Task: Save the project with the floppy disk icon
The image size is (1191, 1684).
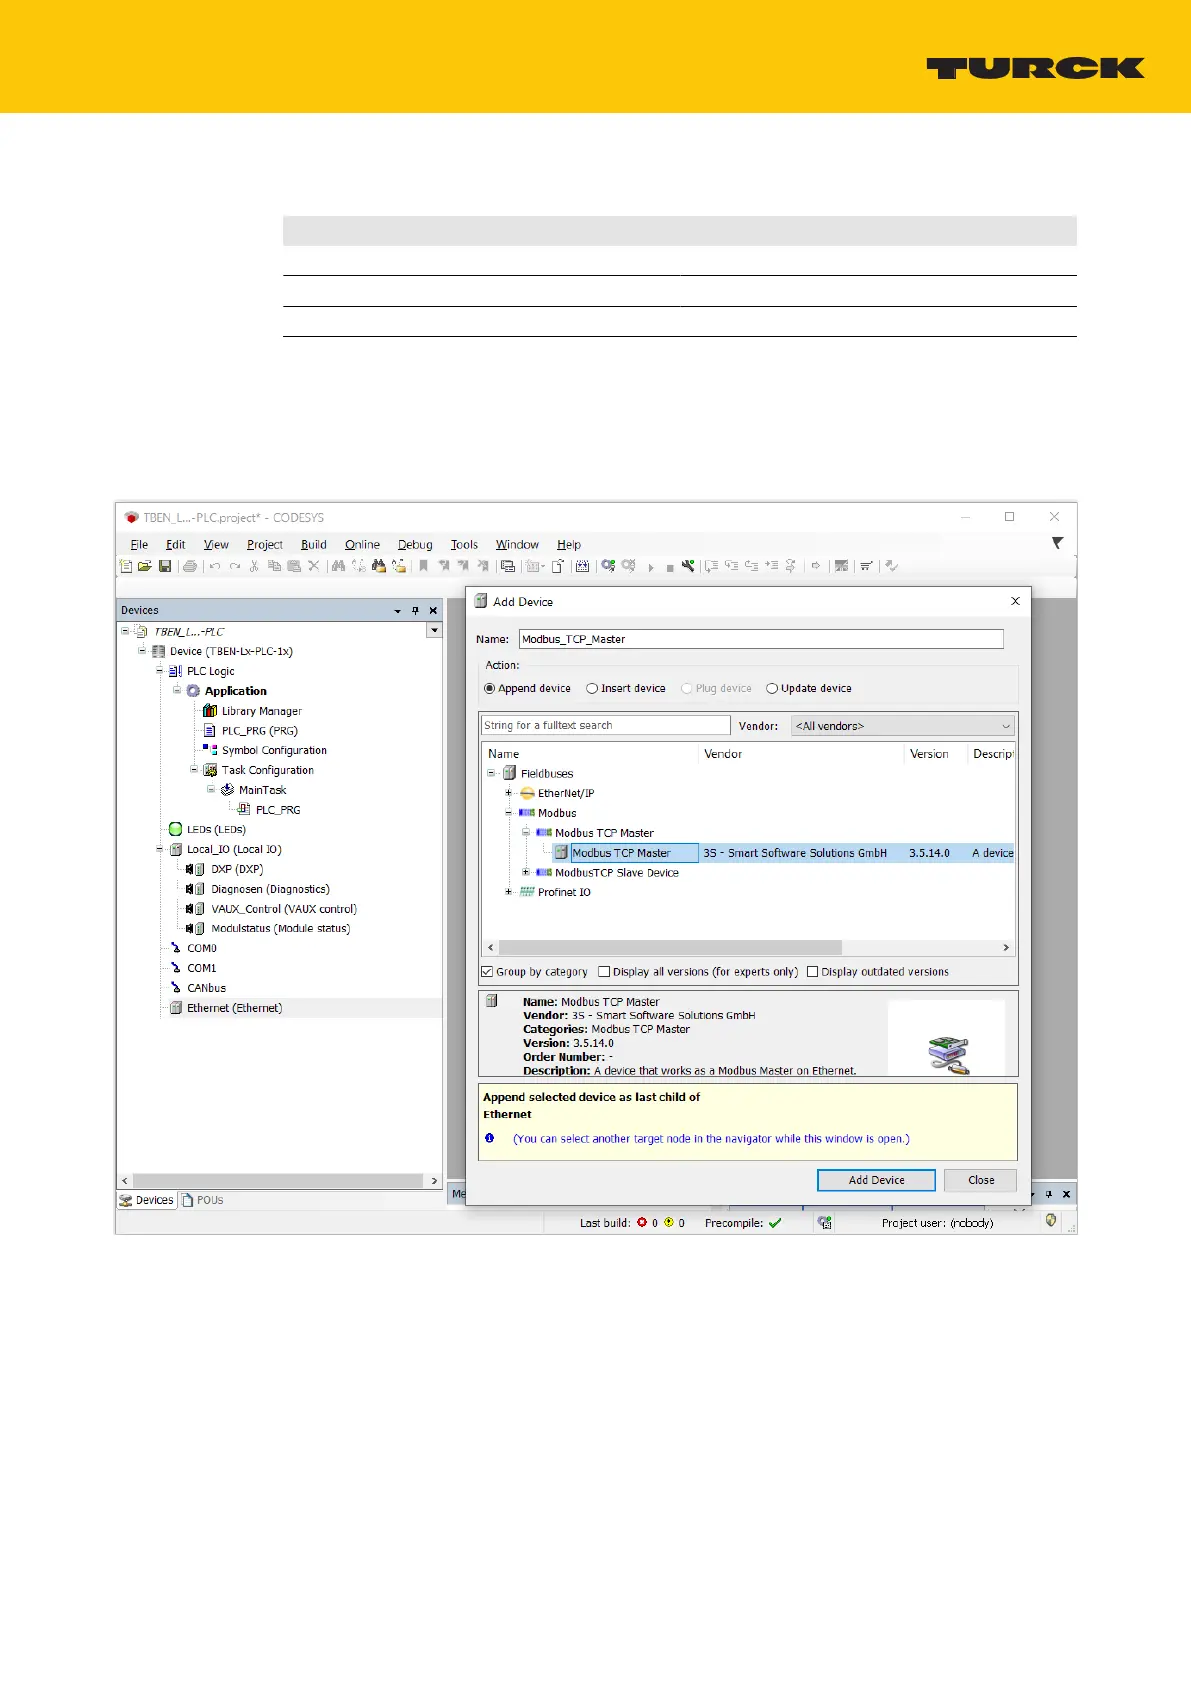Action: [x=165, y=566]
